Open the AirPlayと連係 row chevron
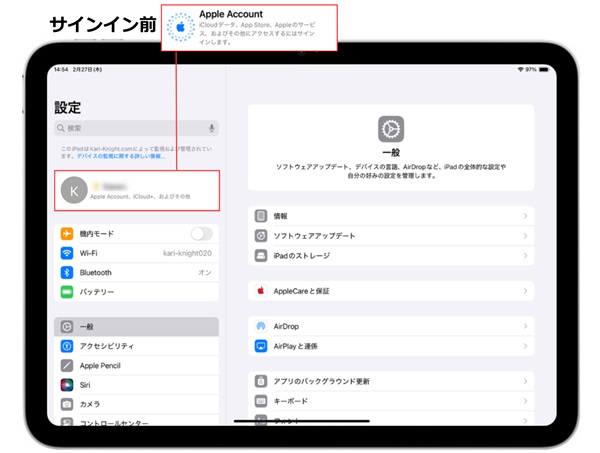Image resolution: width=600 pixels, height=453 pixels. click(525, 346)
